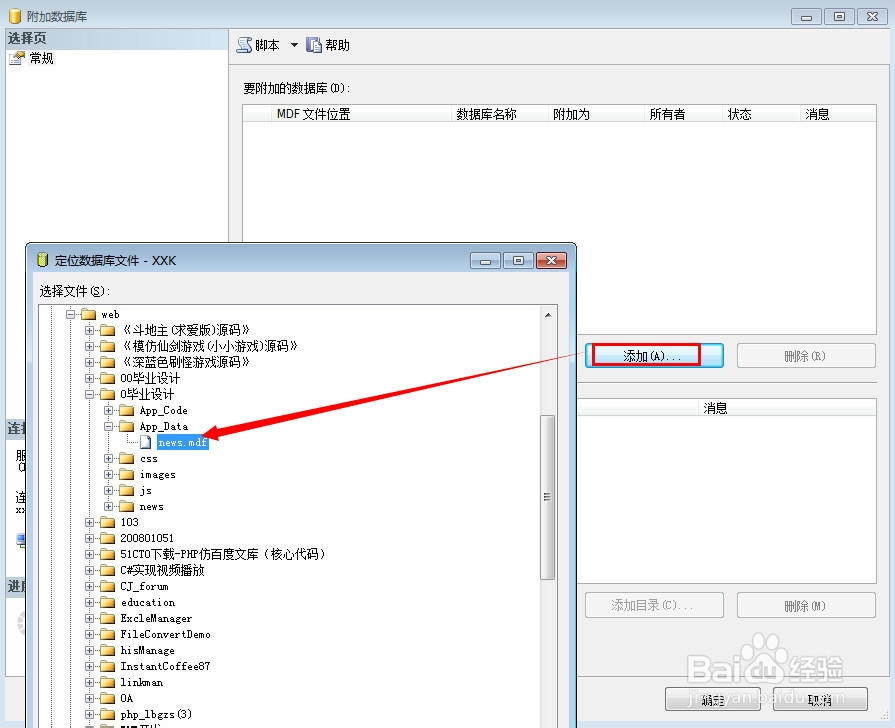Screen dimensions: 895x728
Task: Click the App_Code folder icon
Action: click(127, 411)
